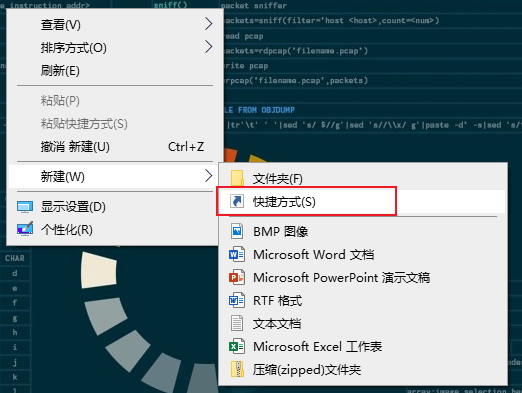The height and width of the screenshot is (393, 522).
Task: Click the monitor icon beside 显示设置(D)
Action: 25,207
